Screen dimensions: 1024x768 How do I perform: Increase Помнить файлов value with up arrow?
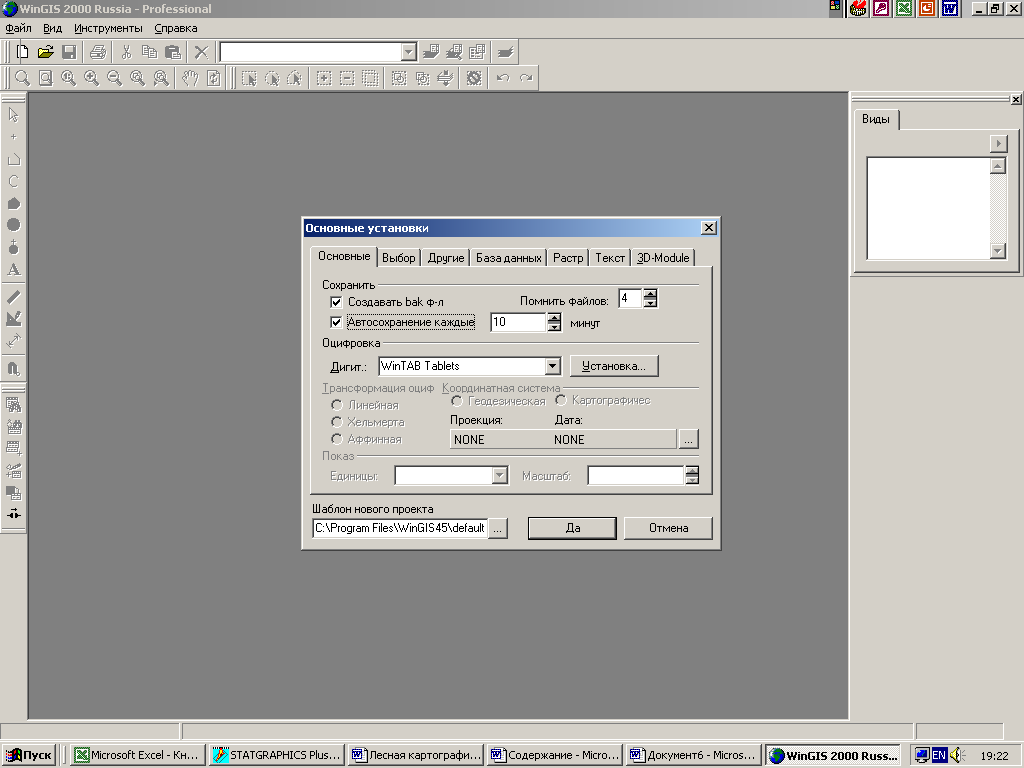(x=650, y=294)
